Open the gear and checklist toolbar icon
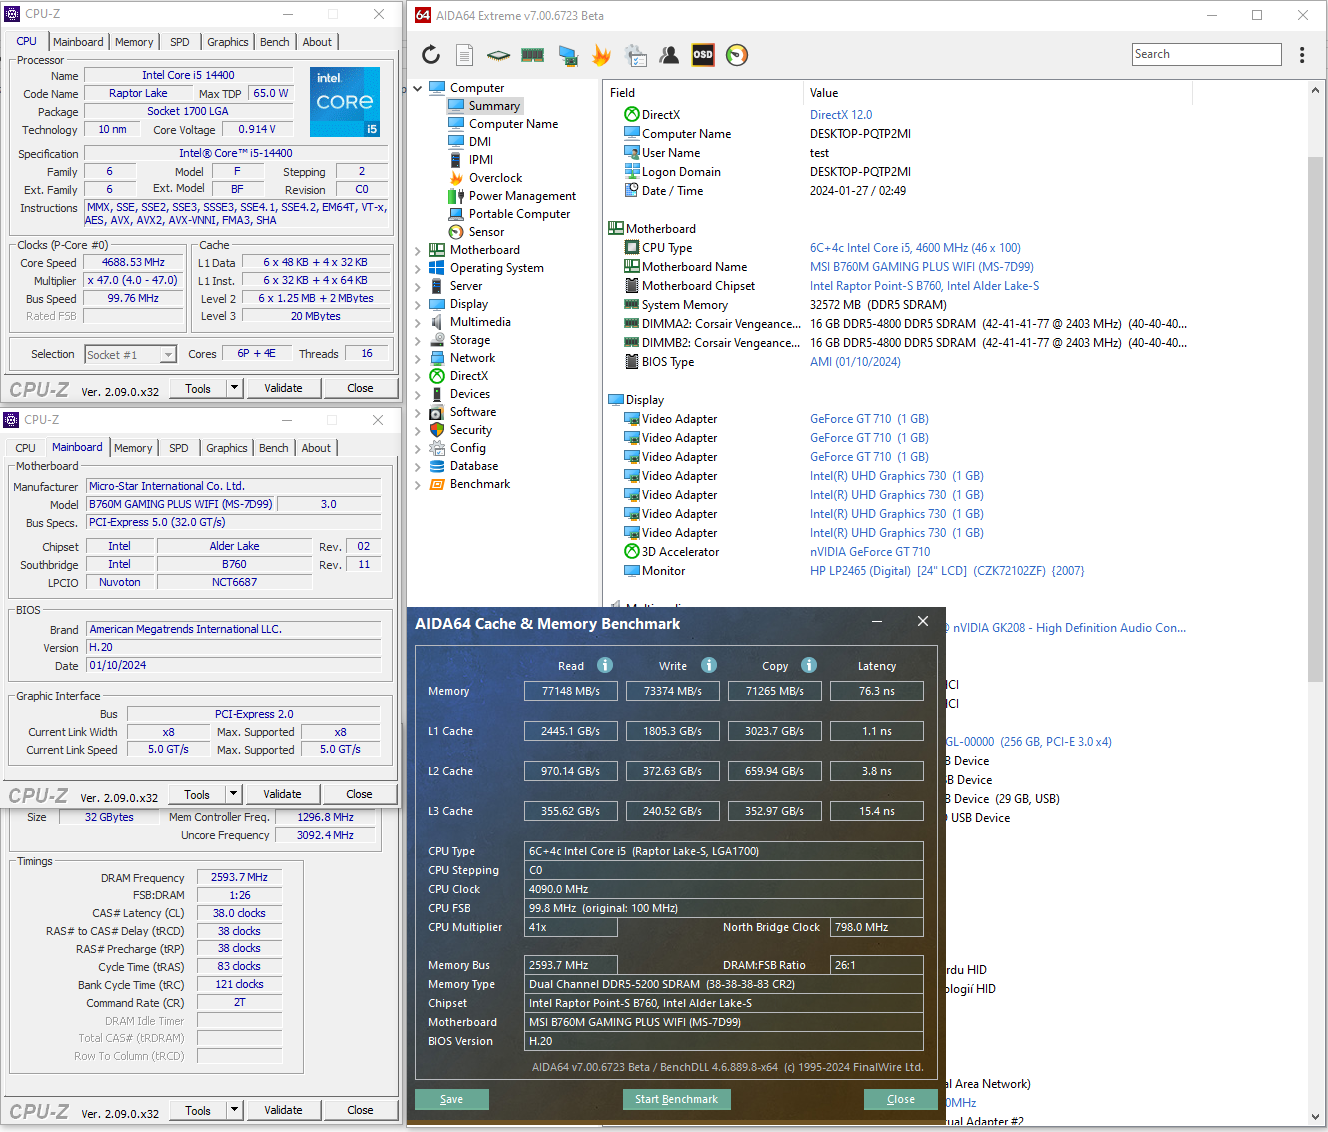Image resolution: width=1328 pixels, height=1132 pixels. [x=635, y=55]
